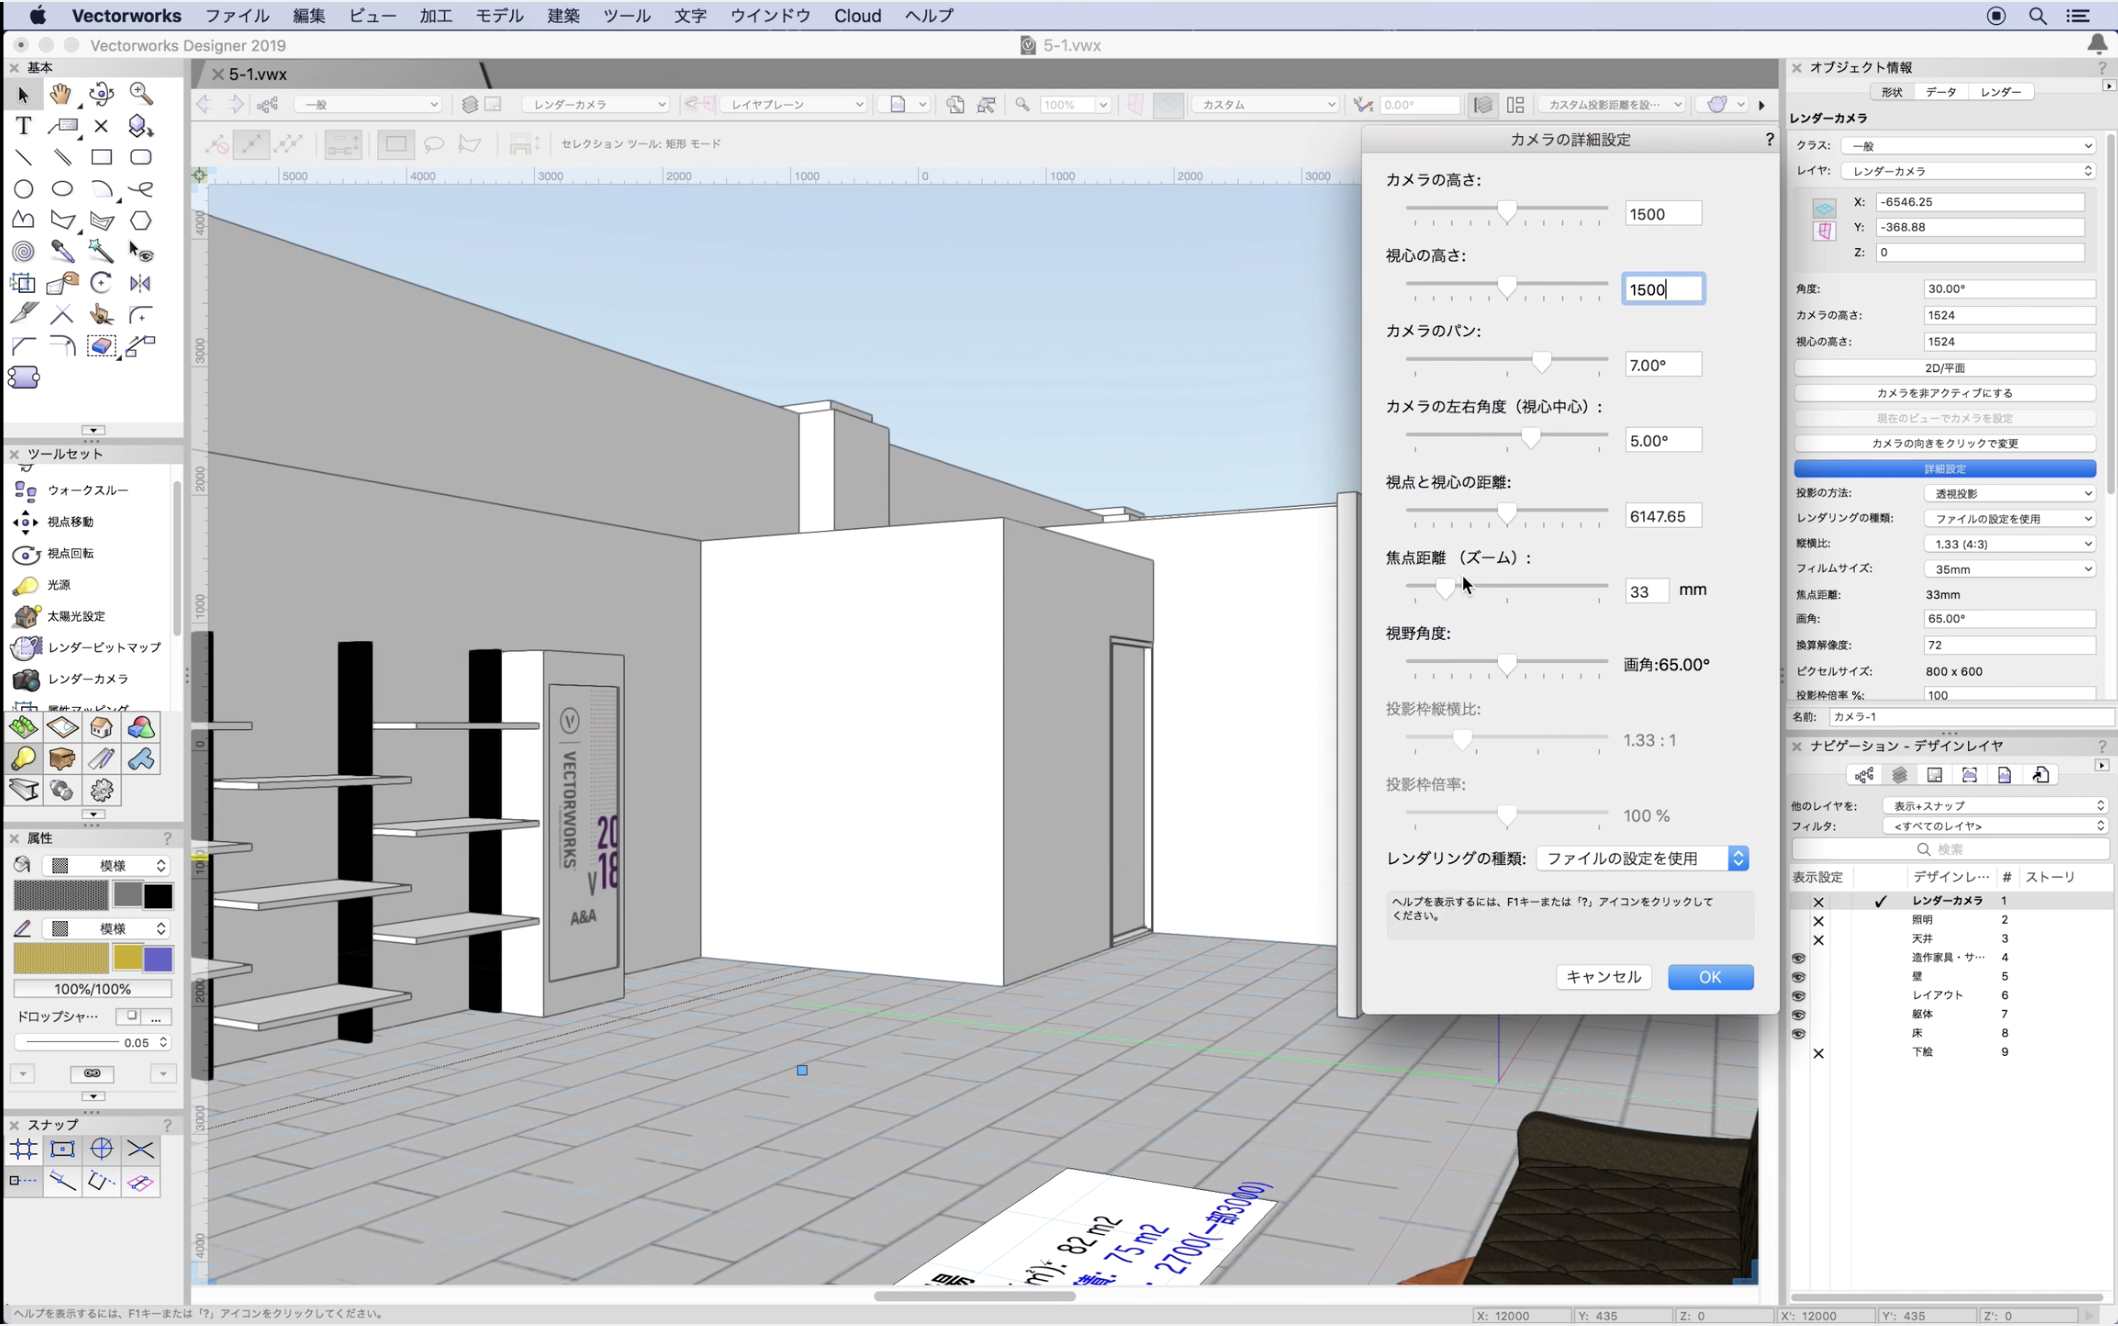This screenshot has width=2118, height=1326.
Task: Click the 焦点距離 (ズーム) slider handle
Action: click(1445, 588)
